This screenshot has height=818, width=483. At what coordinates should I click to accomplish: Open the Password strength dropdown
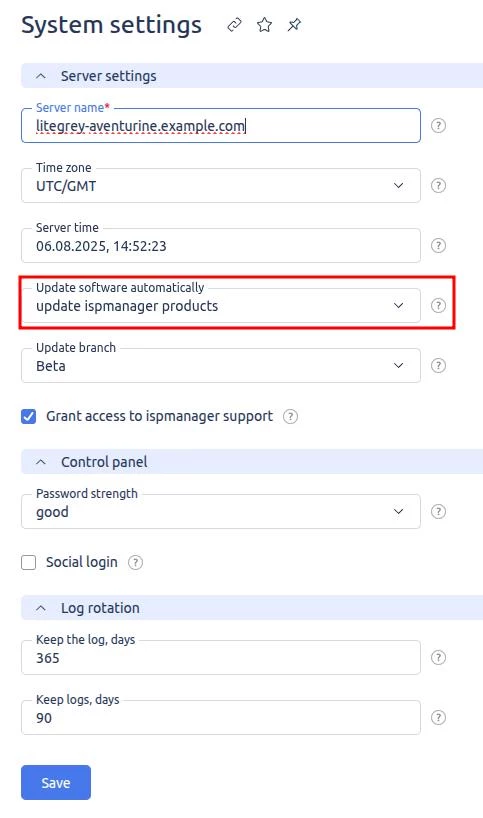click(x=221, y=512)
